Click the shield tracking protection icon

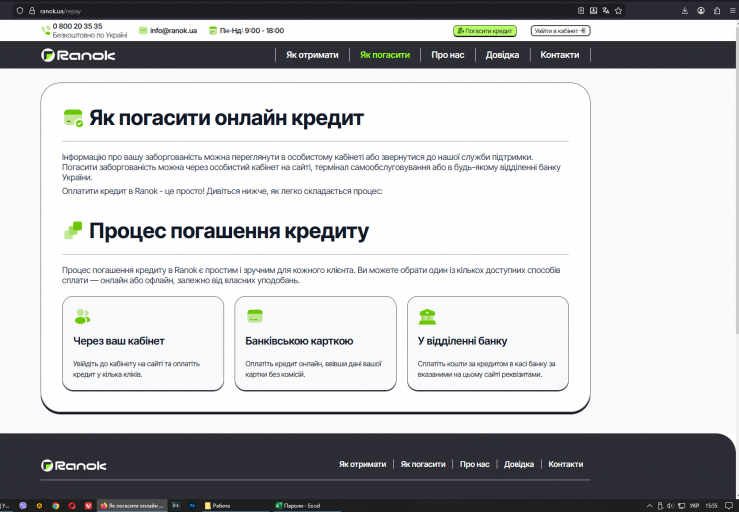[x=20, y=10]
